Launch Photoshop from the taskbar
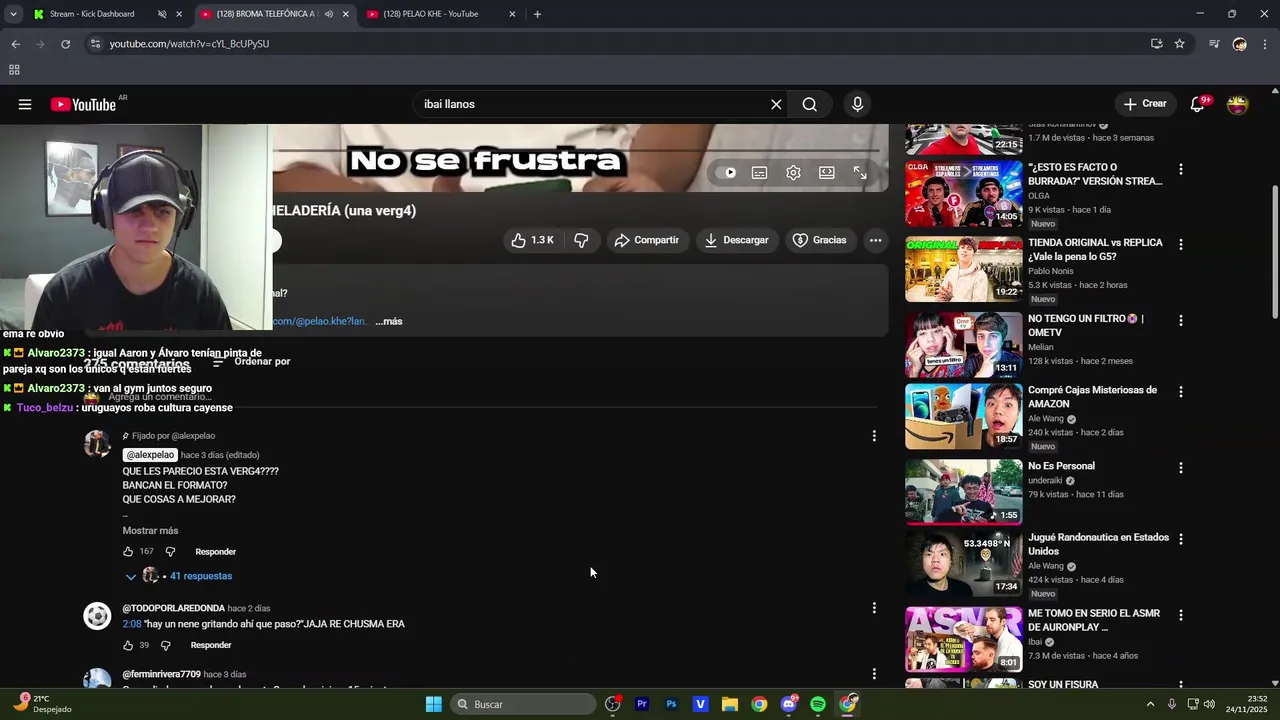The height and width of the screenshot is (720, 1280). tap(671, 704)
